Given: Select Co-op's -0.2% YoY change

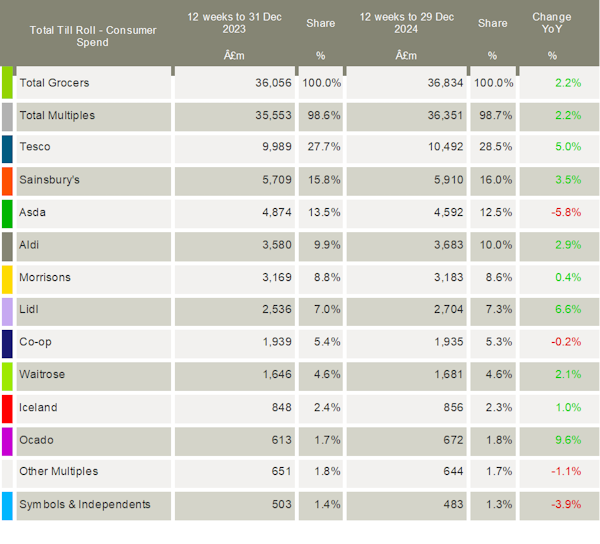Looking at the screenshot, I should click(566, 342).
